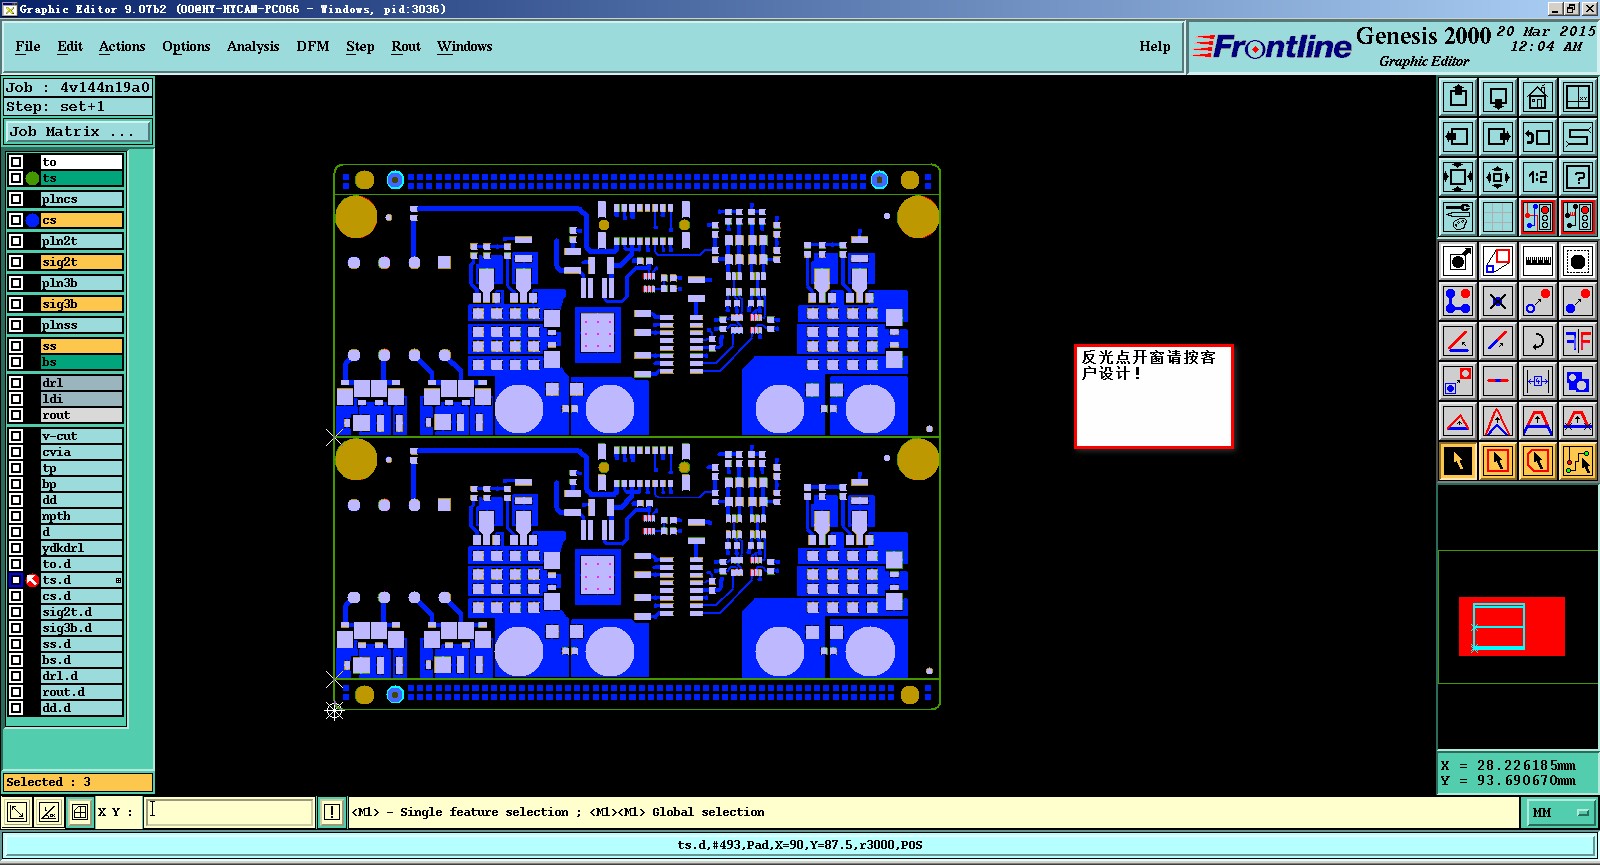Click the red overview map thumbnail
The image size is (1600, 865).
[1511, 626]
